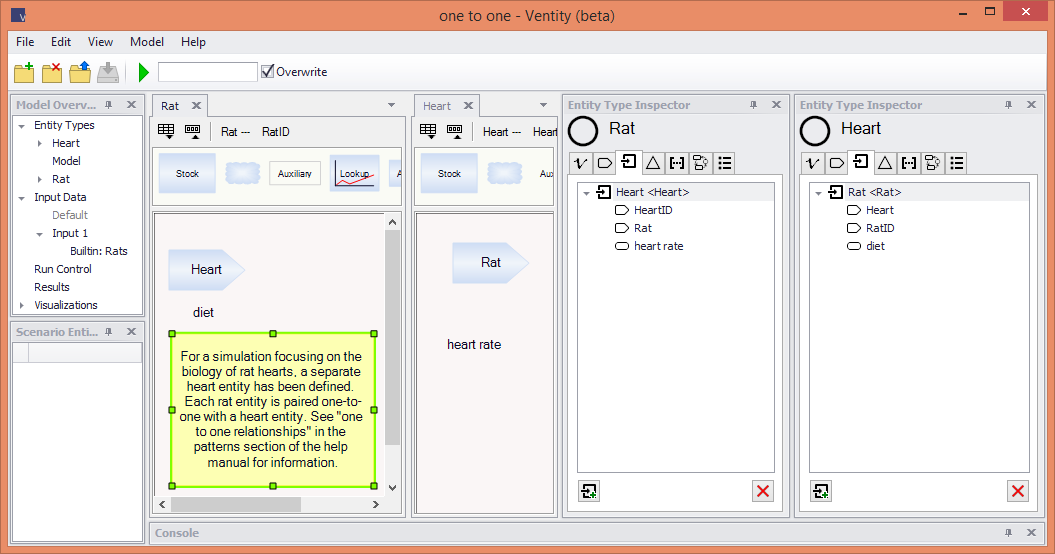The height and width of the screenshot is (554, 1055).
Task: Click the folder icon with blue upload arrow
Action: [80, 72]
